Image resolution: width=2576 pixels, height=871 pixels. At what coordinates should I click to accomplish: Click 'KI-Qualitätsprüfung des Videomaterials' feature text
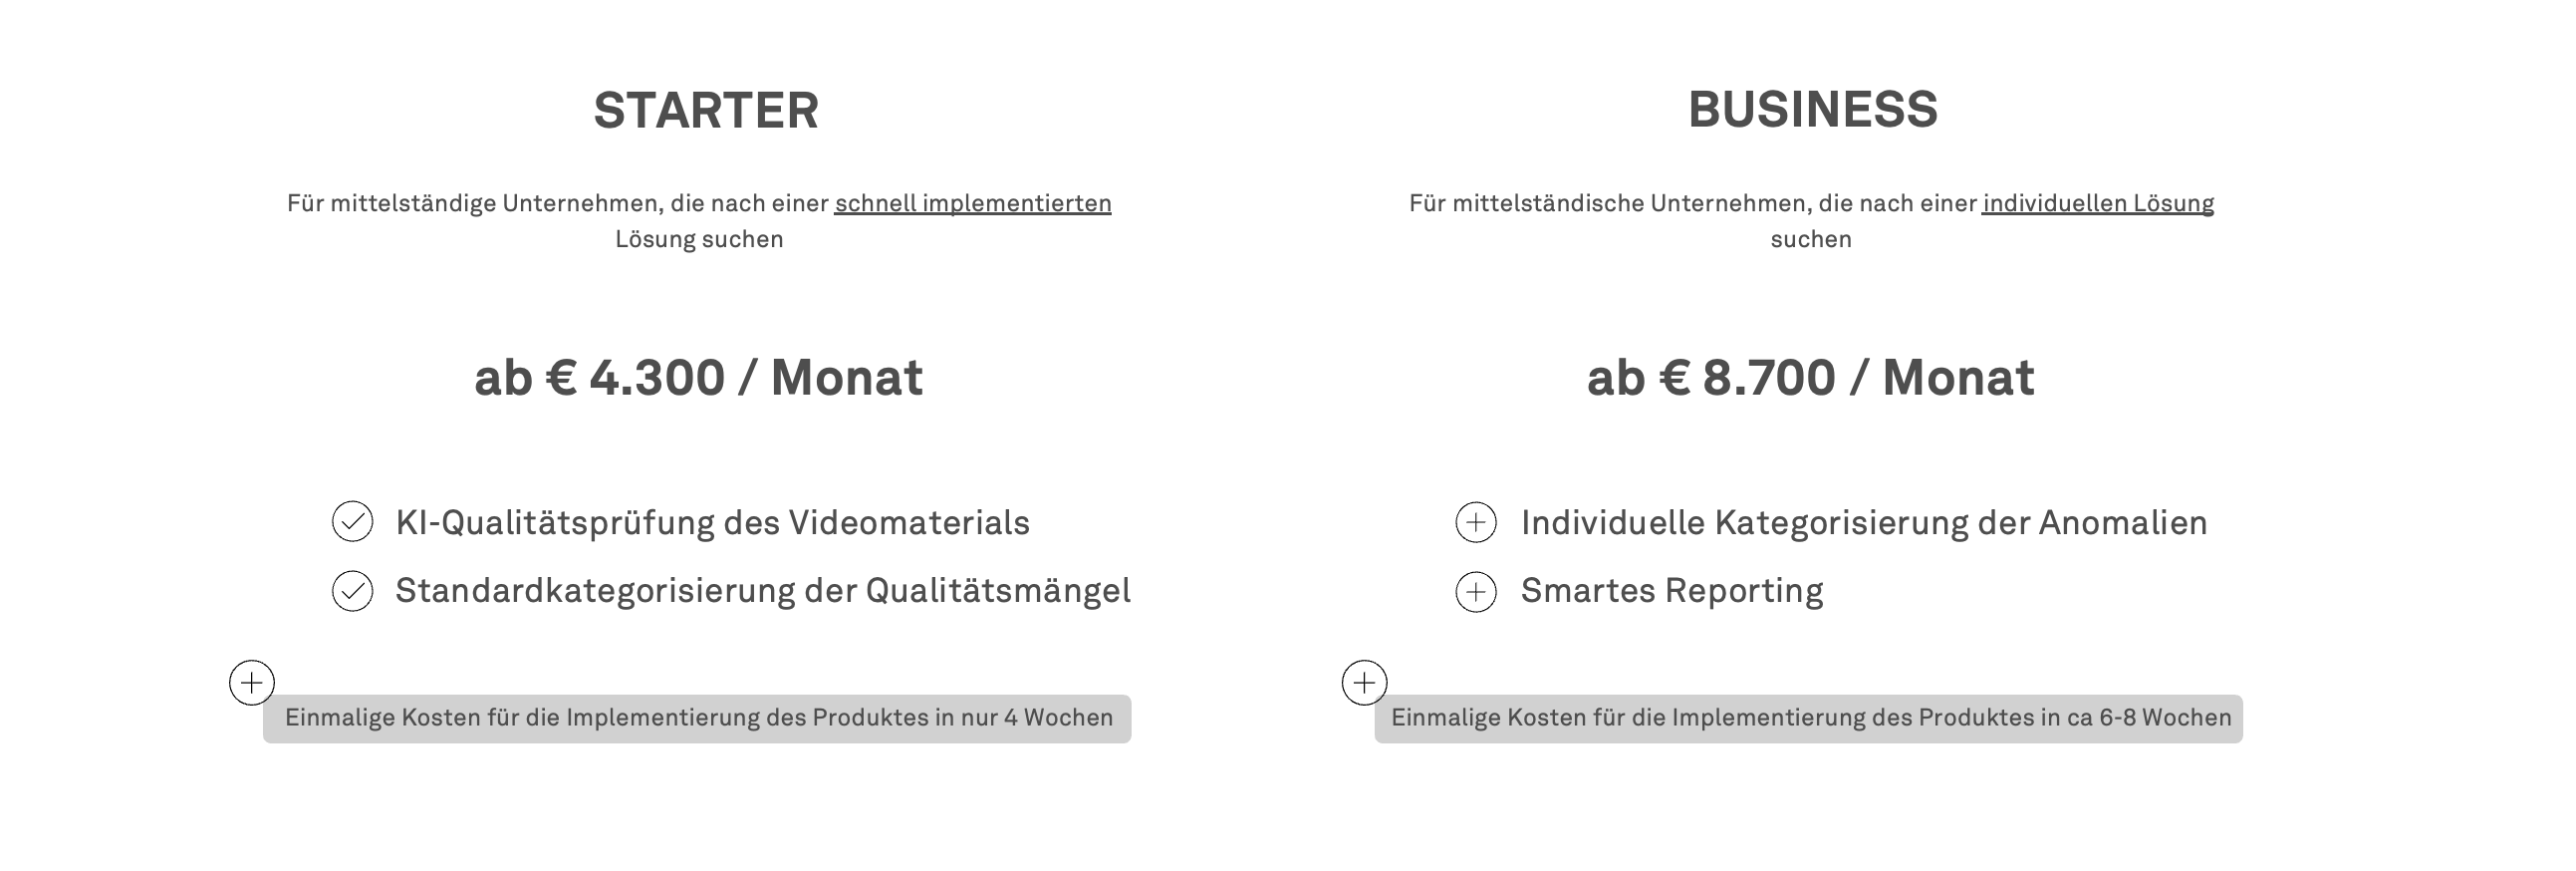click(712, 523)
